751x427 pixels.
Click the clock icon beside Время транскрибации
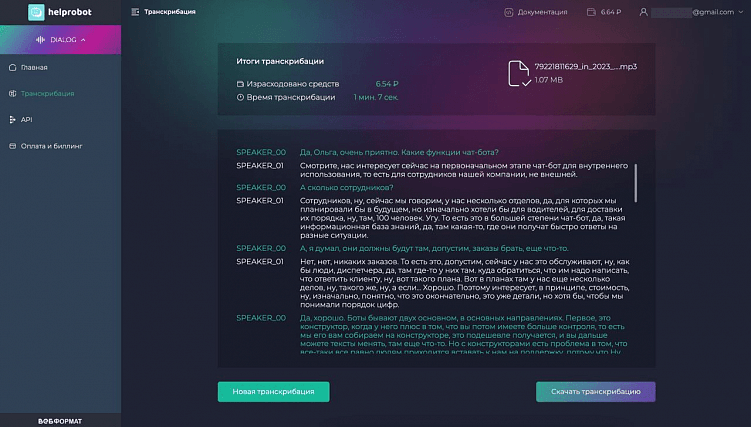pos(240,97)
